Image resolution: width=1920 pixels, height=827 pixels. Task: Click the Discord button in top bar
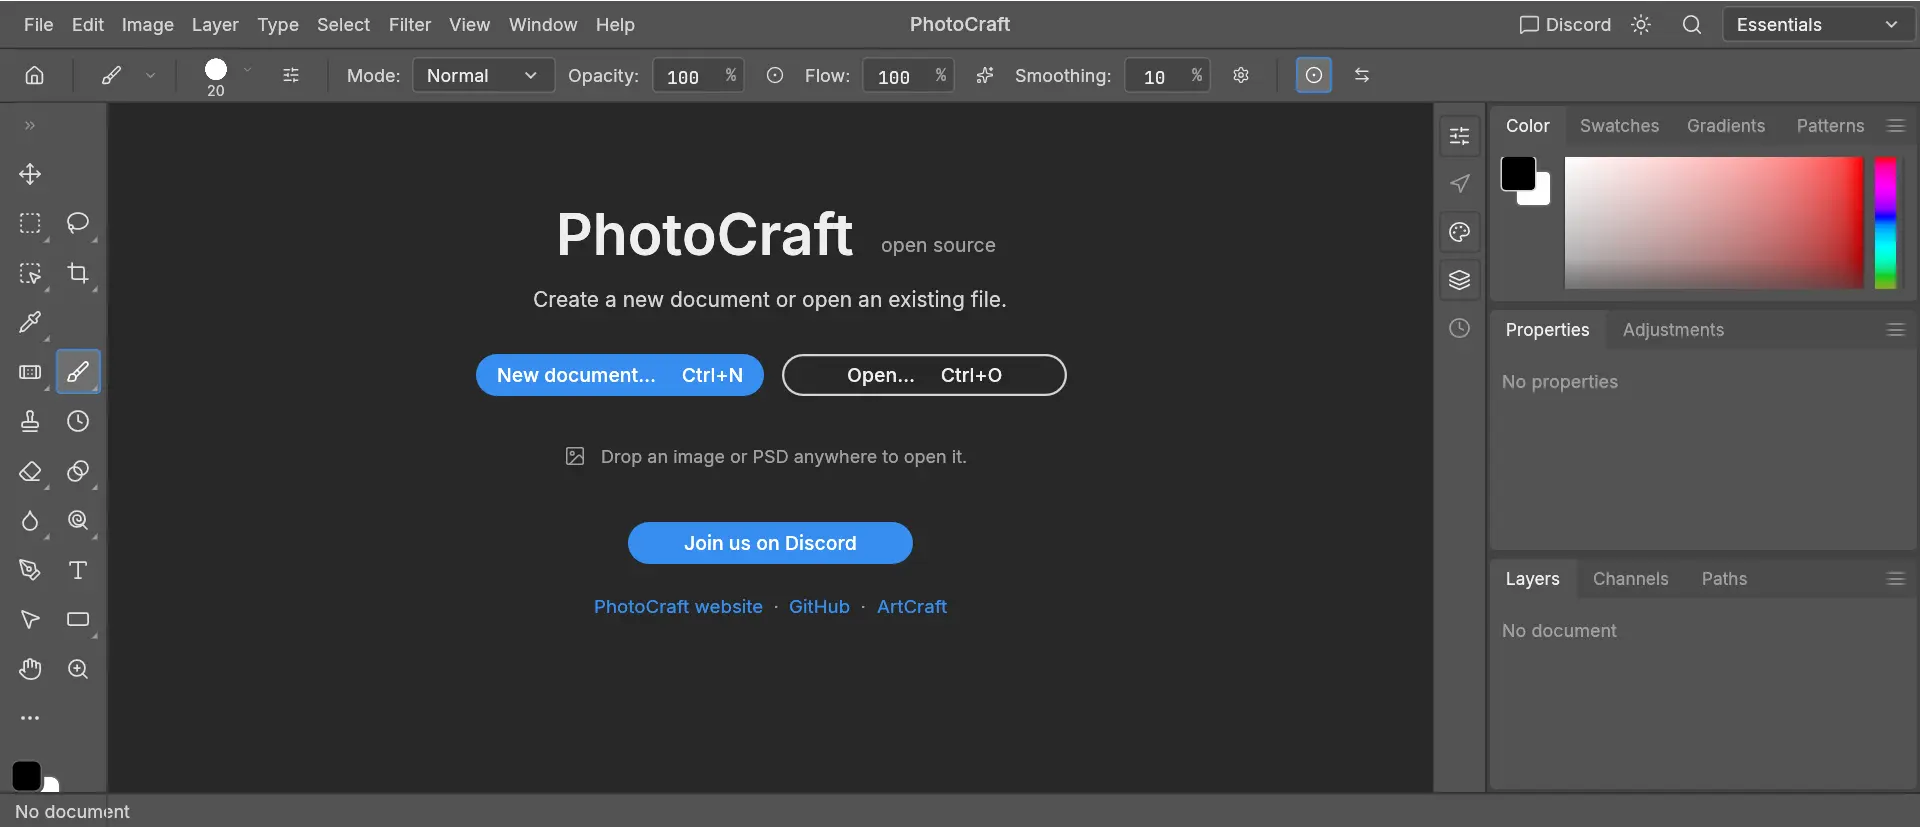1565,25
